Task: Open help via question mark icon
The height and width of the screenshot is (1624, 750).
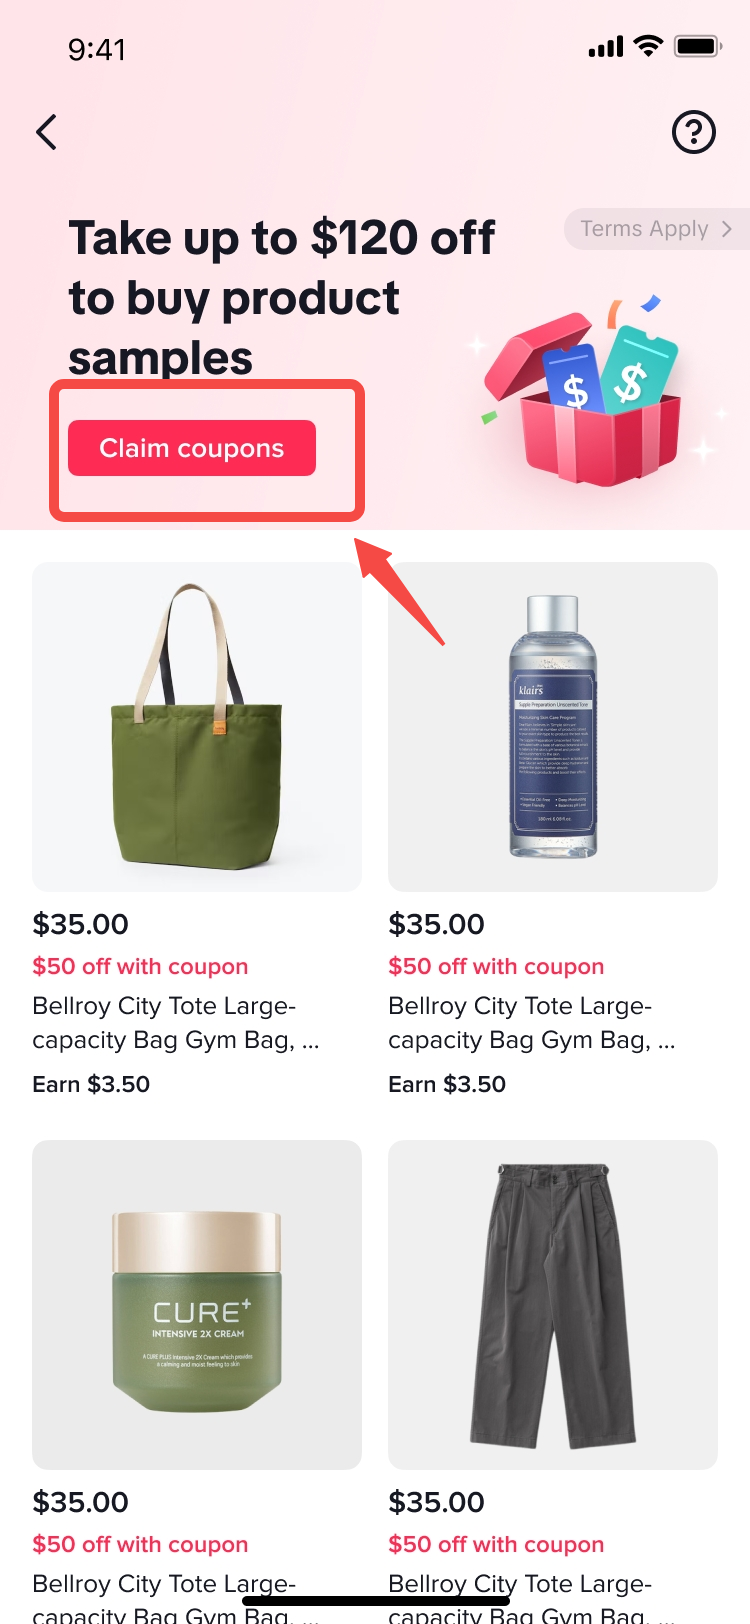Action: [x=694, y=132]
